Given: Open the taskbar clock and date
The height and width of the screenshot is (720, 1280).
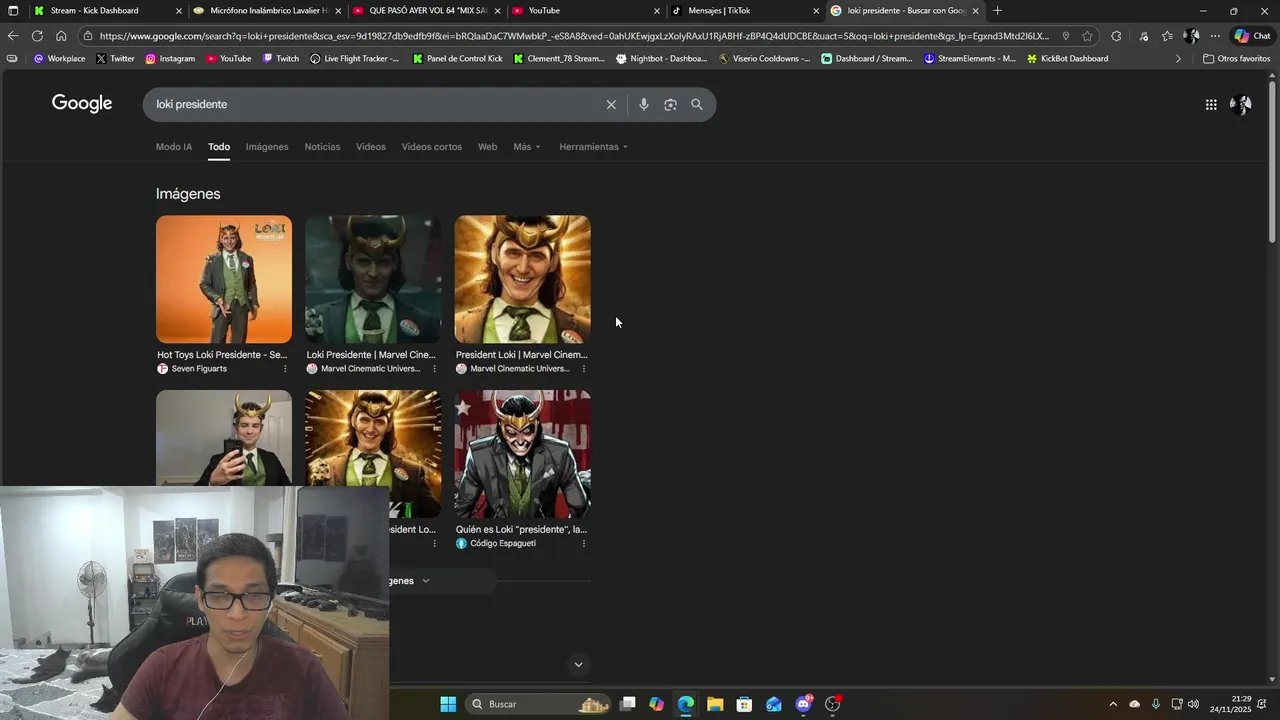Looking at the screenshot, I should pos(1230,704).
